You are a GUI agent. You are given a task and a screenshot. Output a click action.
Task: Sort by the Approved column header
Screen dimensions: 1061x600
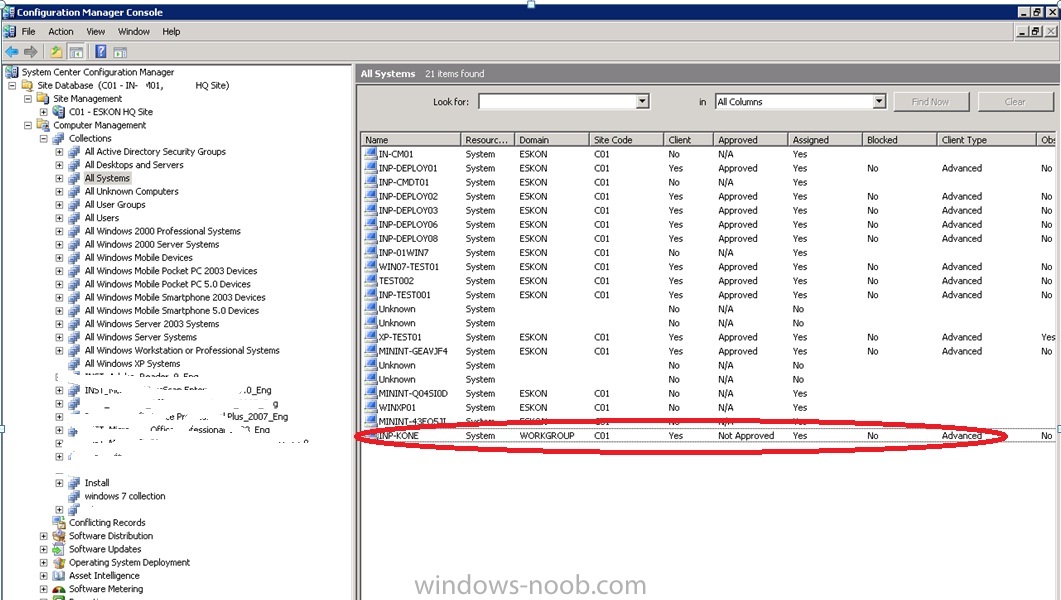coord(750,139)
